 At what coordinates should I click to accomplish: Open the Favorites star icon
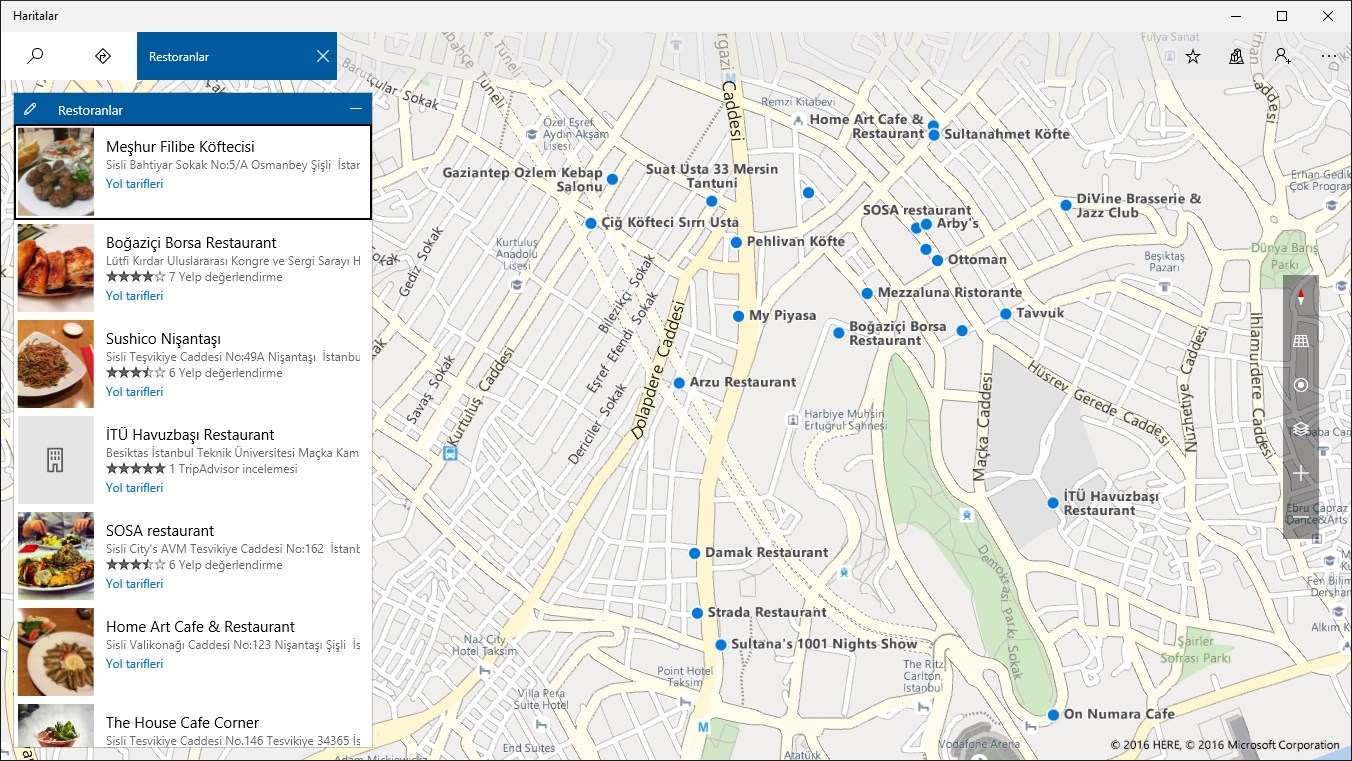1193,56
